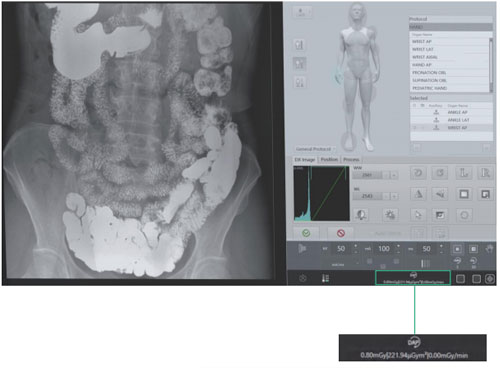Switch to the DX Image tab
The image size is (500, 368).
(x=305, y=160)
